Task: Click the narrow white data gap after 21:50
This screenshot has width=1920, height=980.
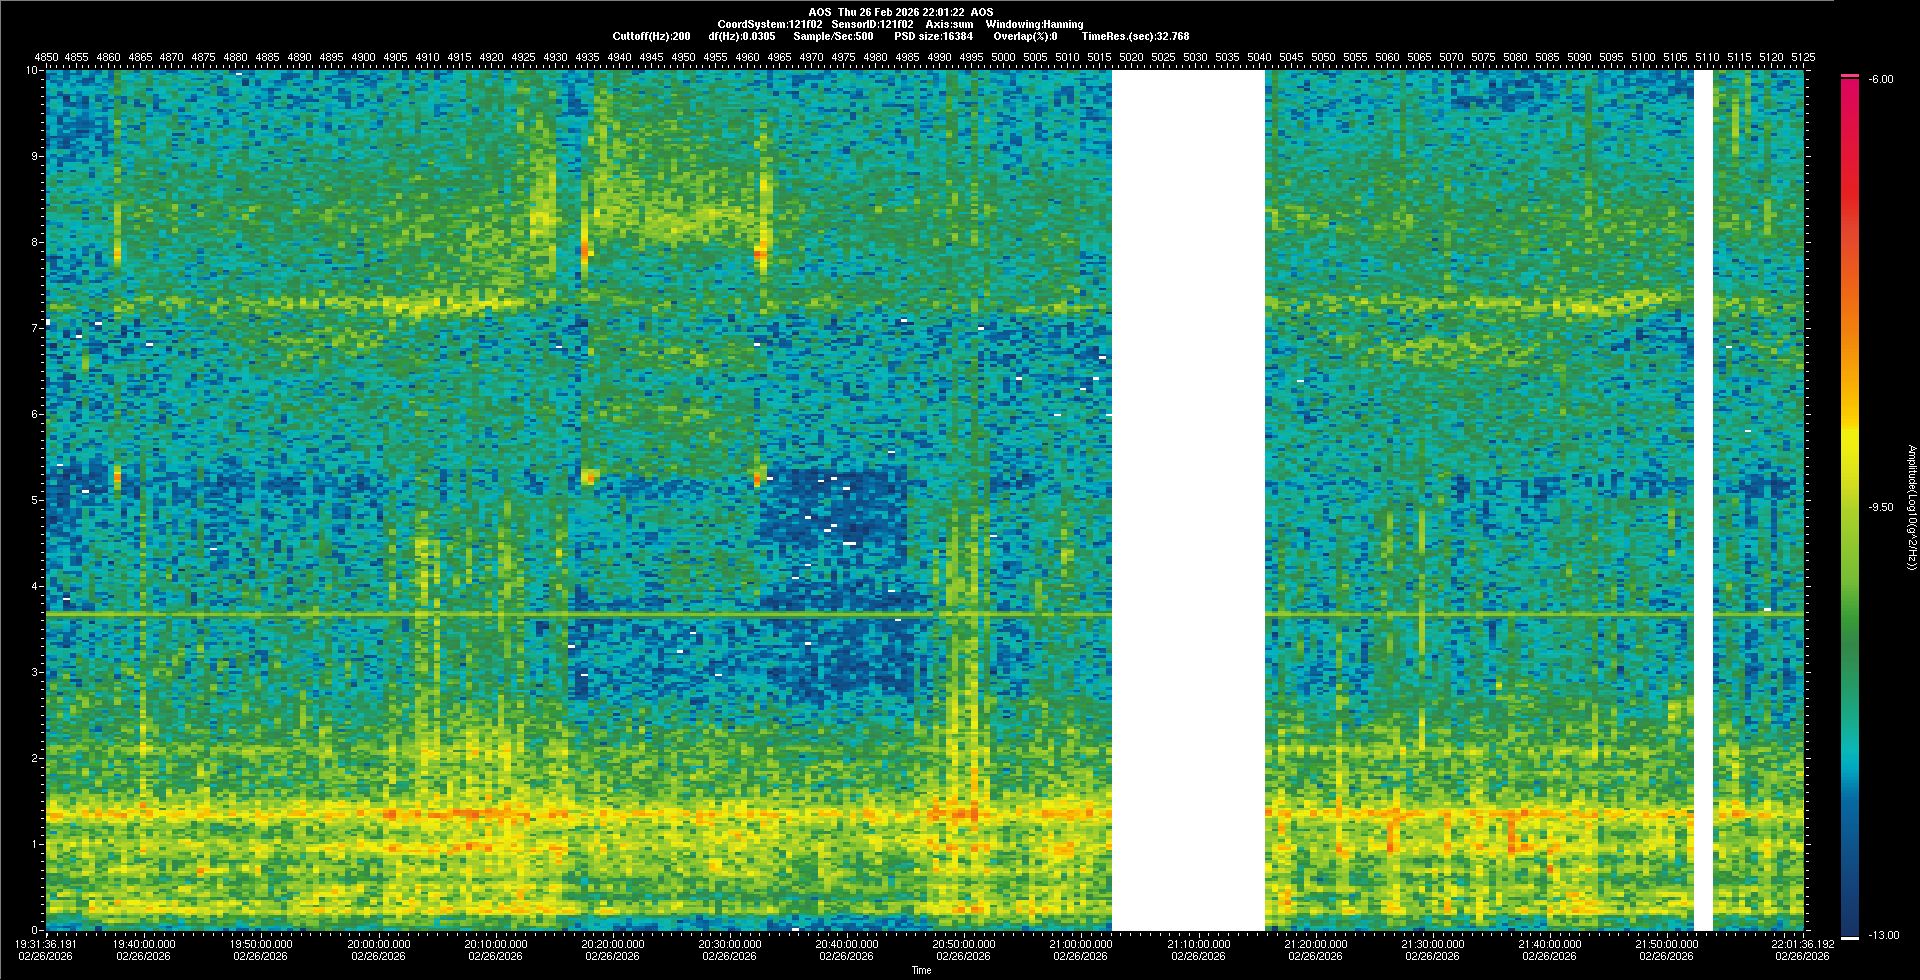Action: pos(1703,500)
